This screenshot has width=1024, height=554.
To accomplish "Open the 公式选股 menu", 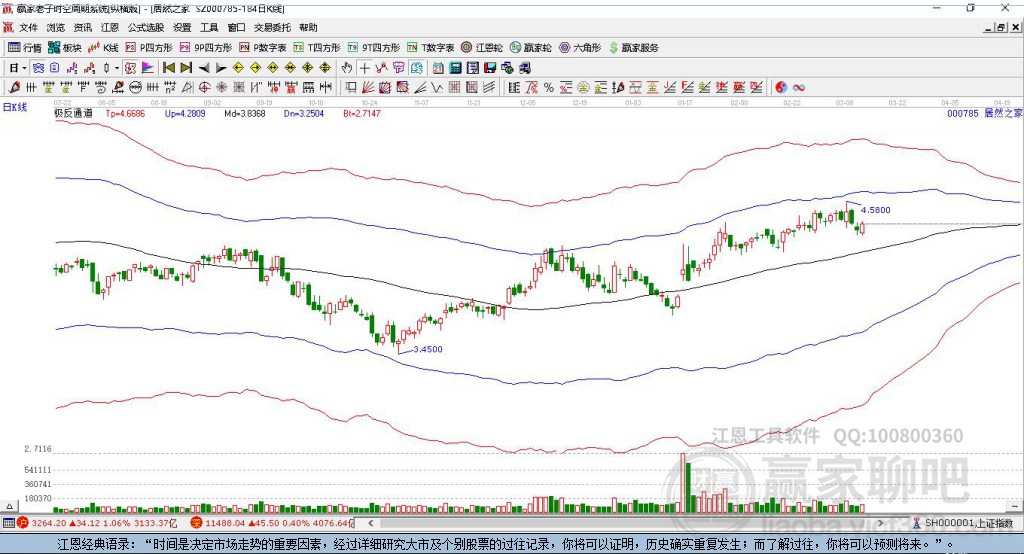I will click(146, 27).
